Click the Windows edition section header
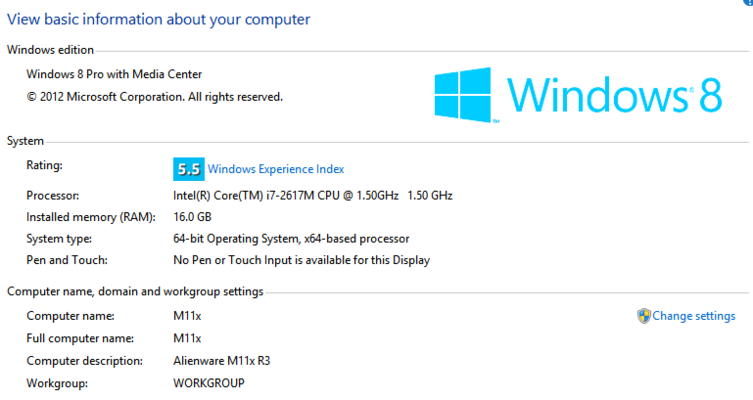 (50, 50)
